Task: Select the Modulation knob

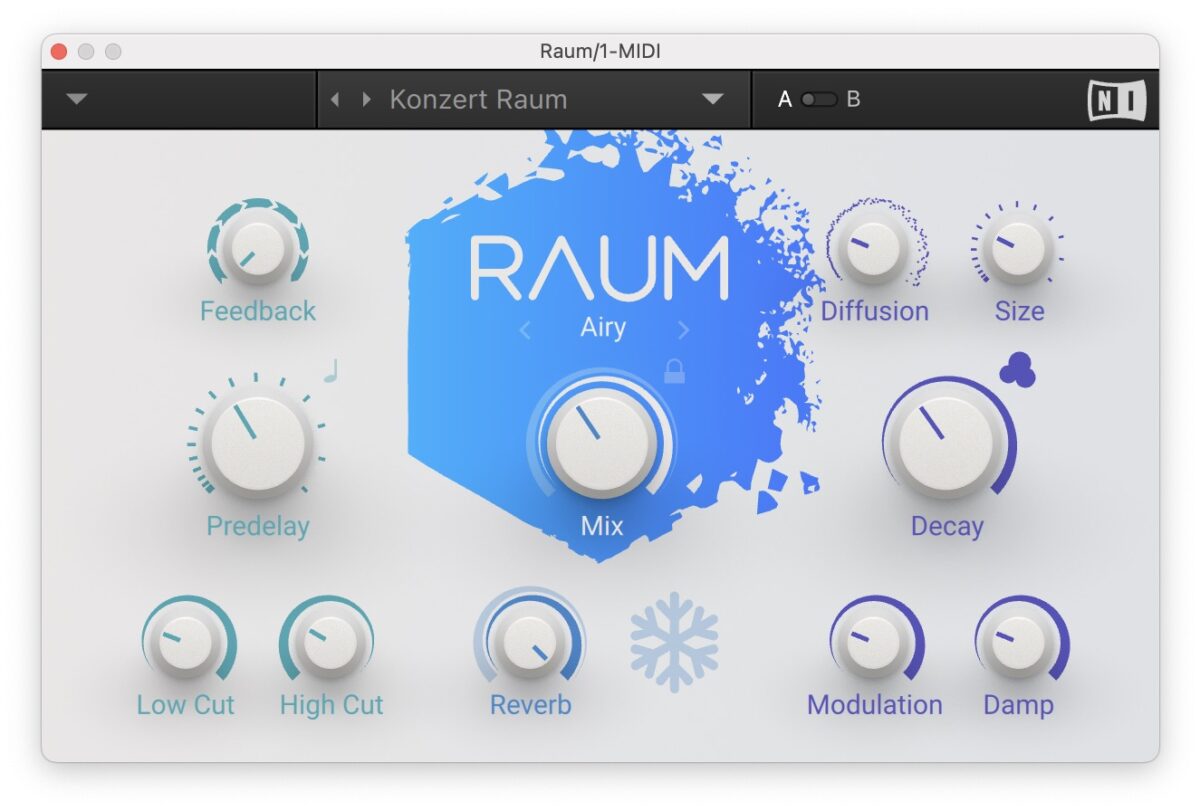Action: coord(873,643)
